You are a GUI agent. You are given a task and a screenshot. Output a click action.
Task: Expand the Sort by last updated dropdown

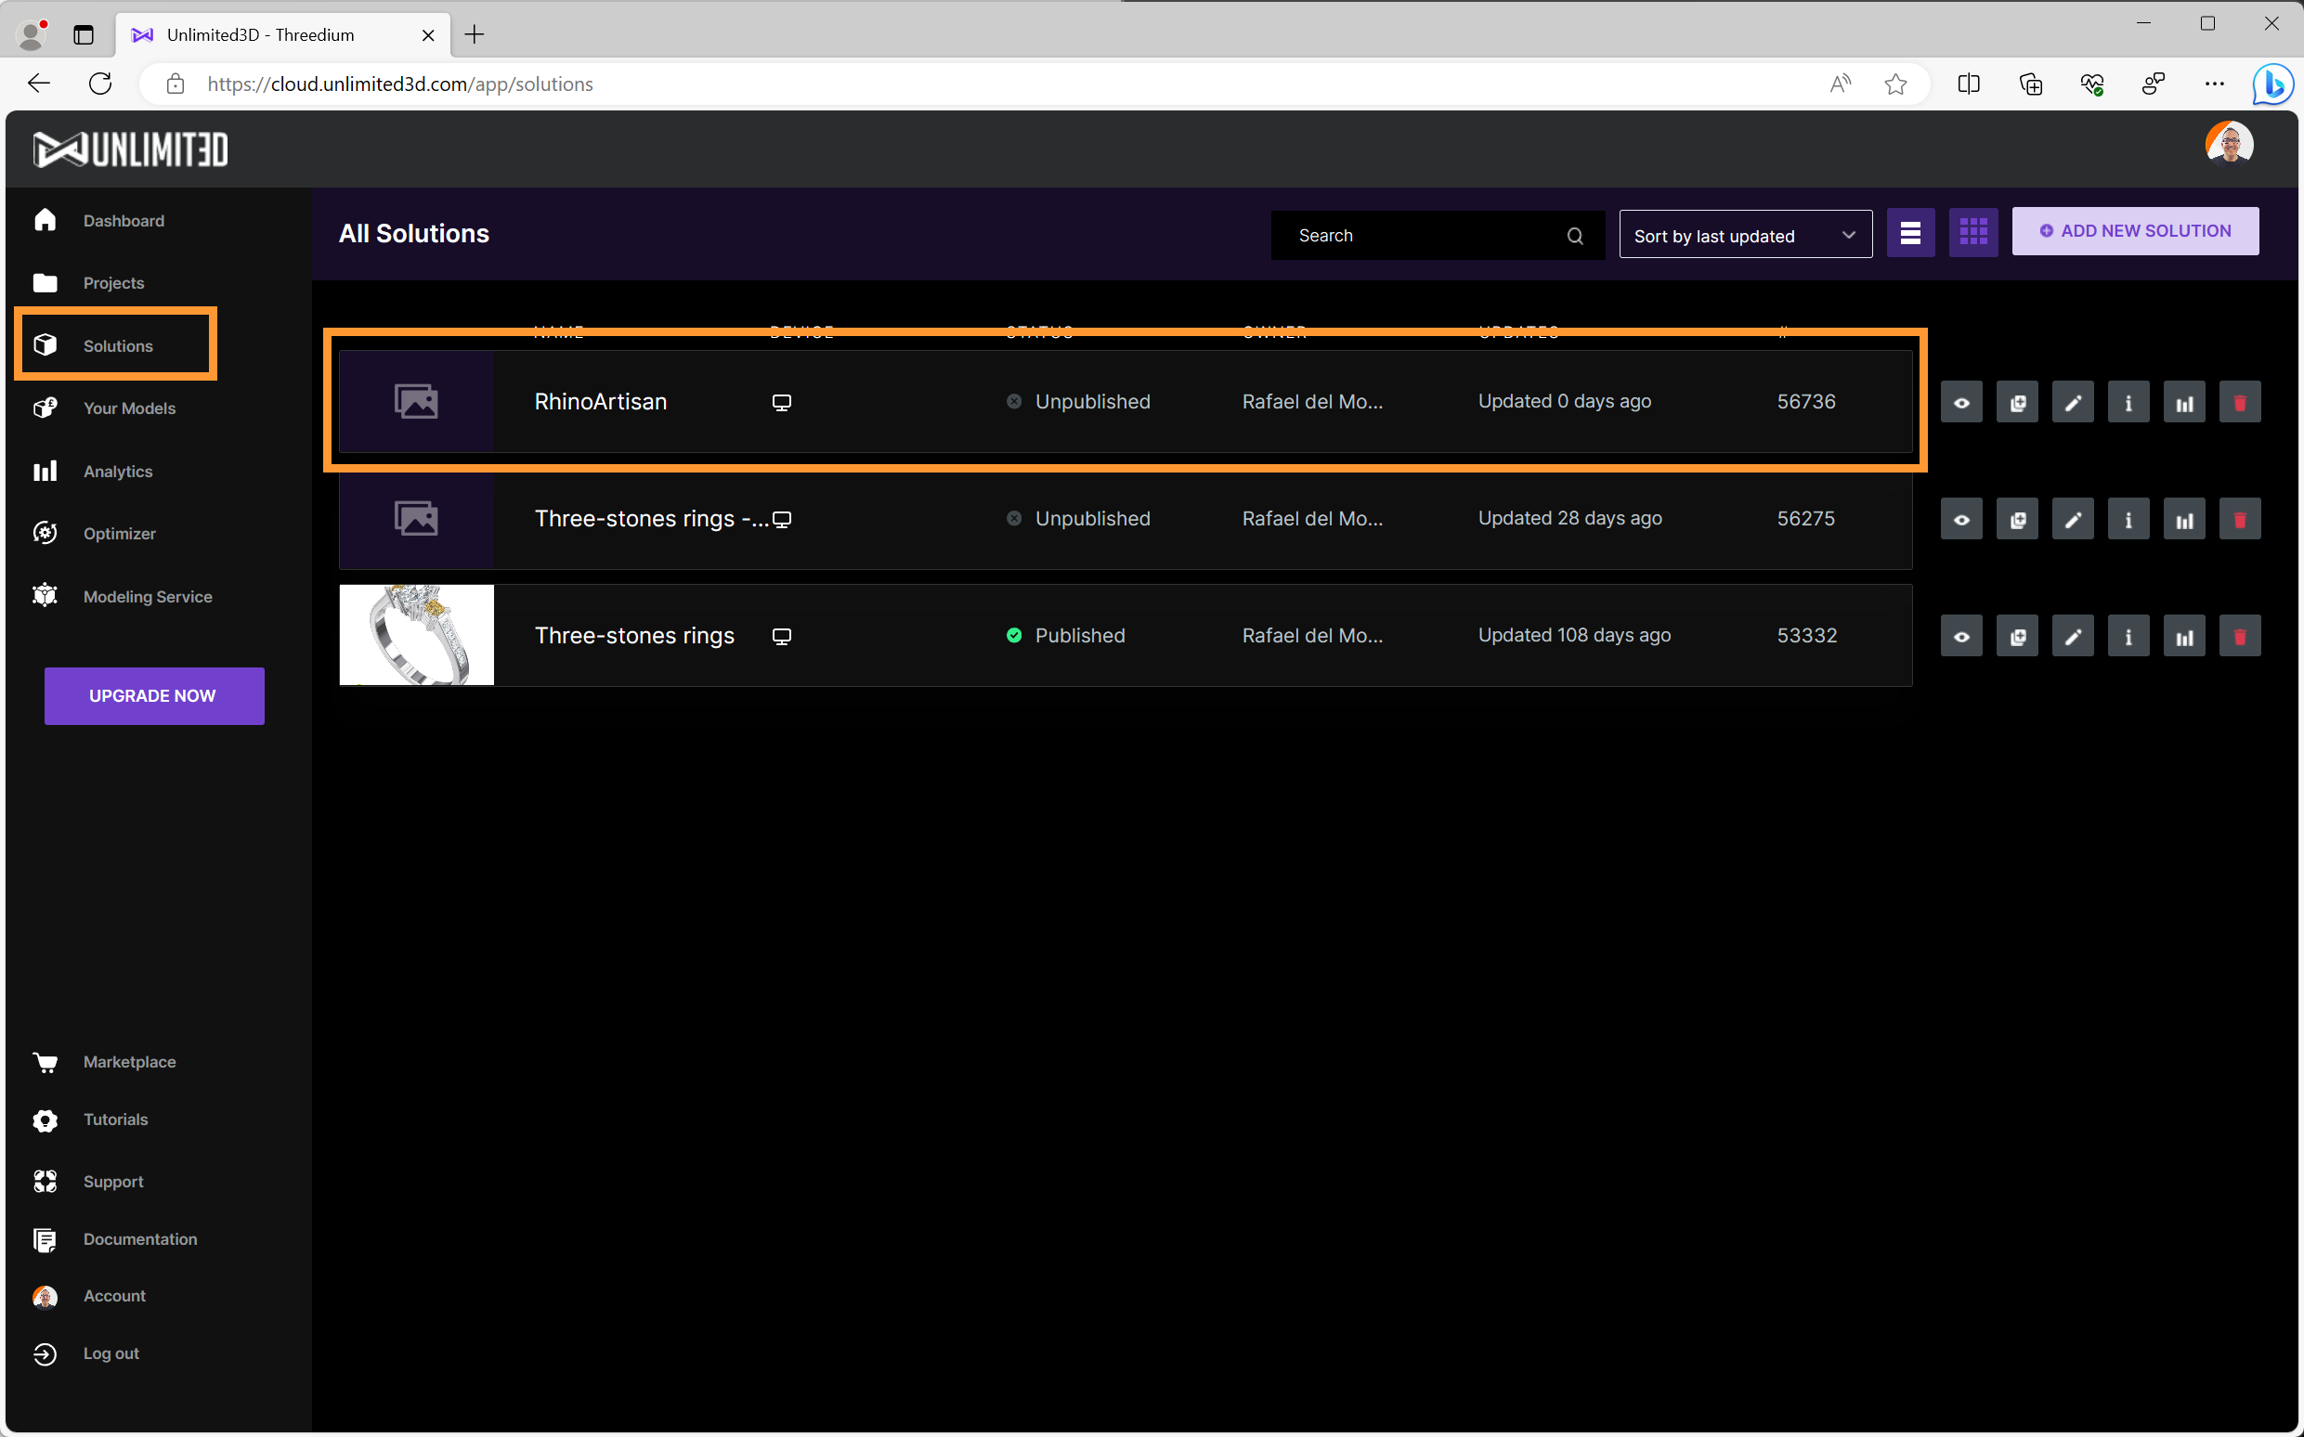[1745, 236]
